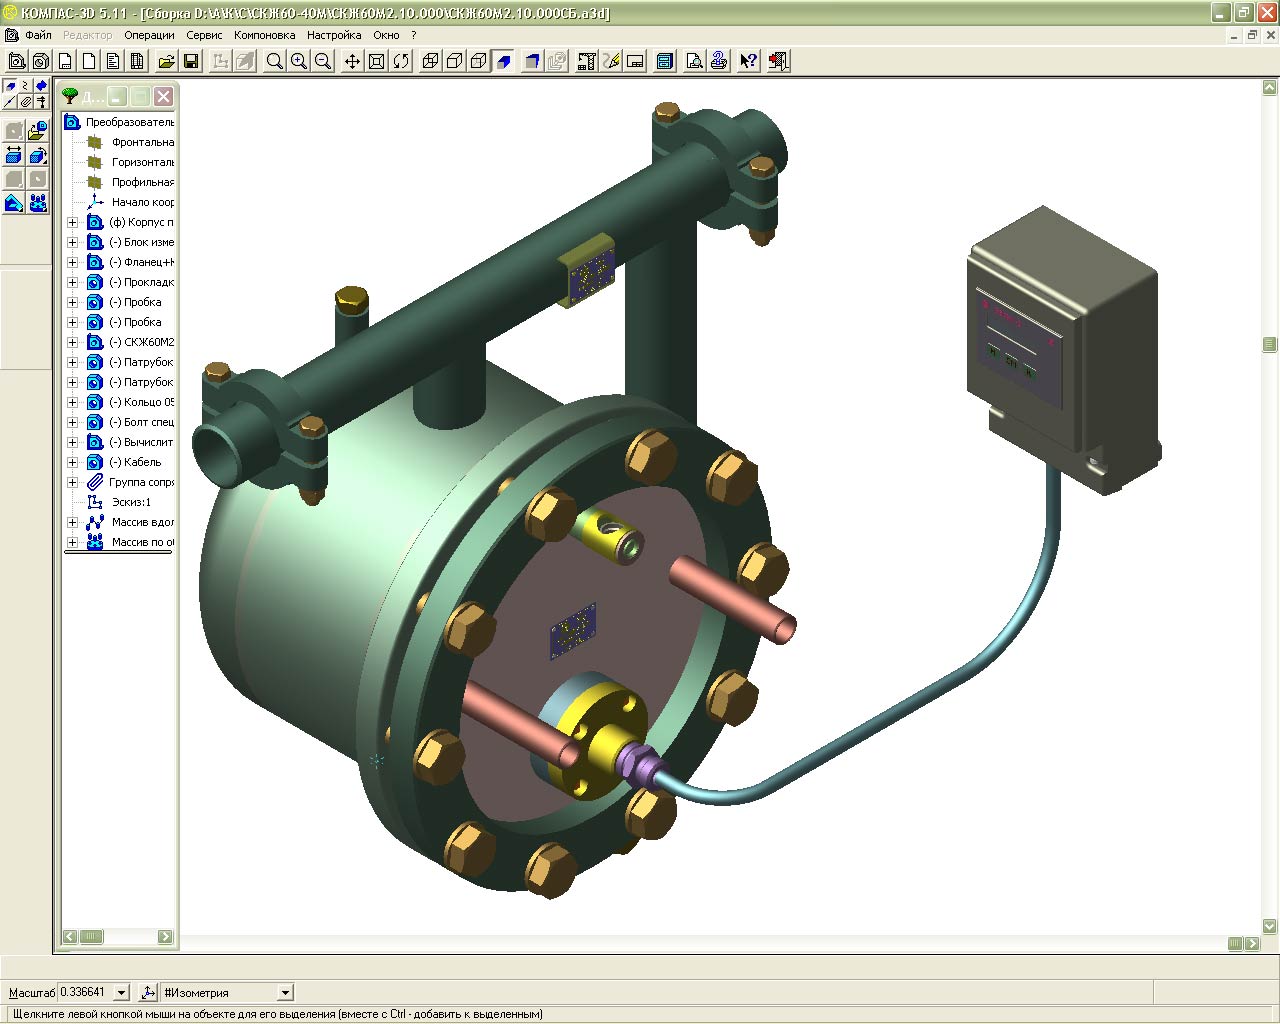The width and height of the screenshot is (1280, 1024).
Task: Click the Начало координат axes icon
Action: pos(95,202)
